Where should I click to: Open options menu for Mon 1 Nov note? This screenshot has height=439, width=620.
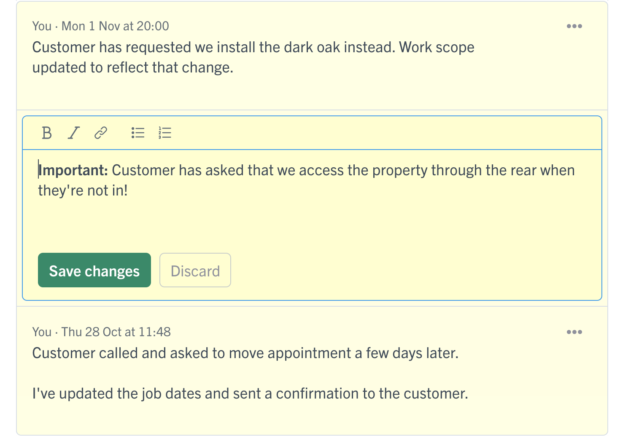click(574, 26)
